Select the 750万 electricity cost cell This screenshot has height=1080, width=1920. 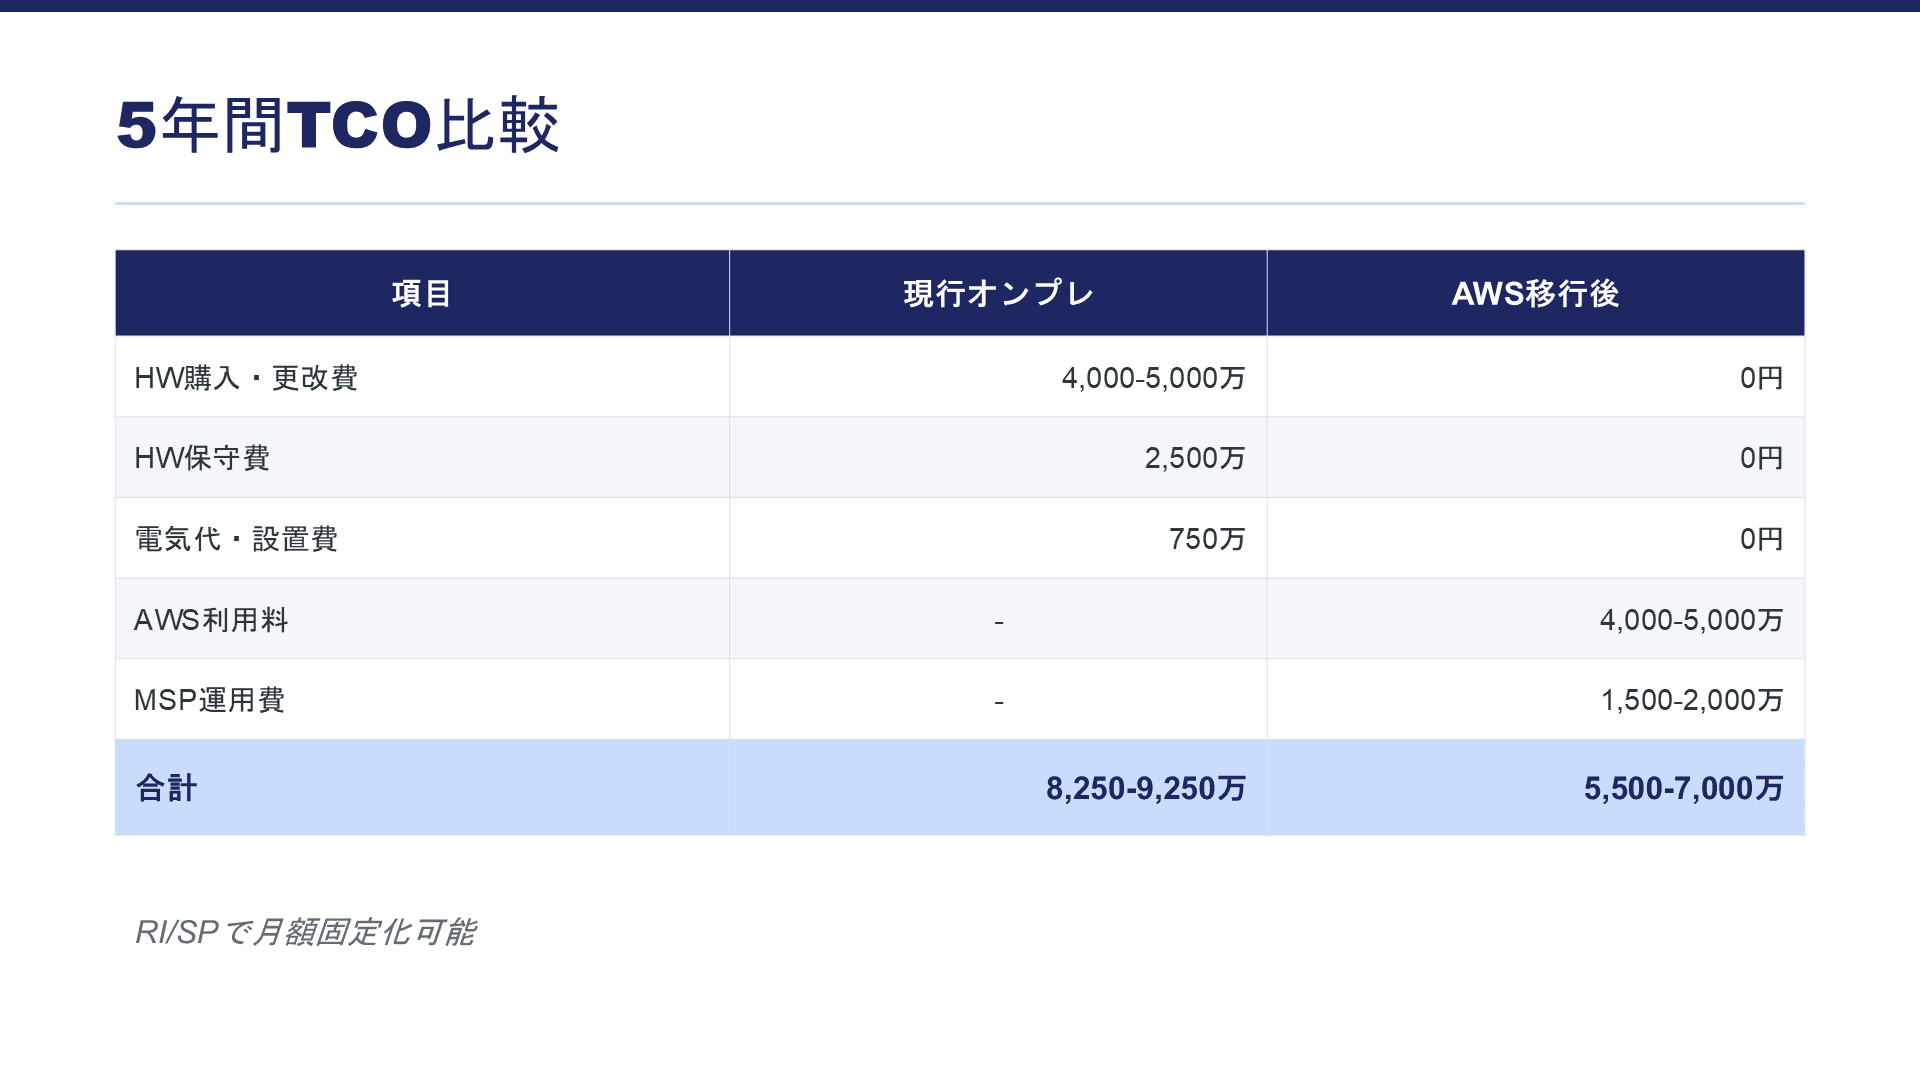[x=1206, y=539]
